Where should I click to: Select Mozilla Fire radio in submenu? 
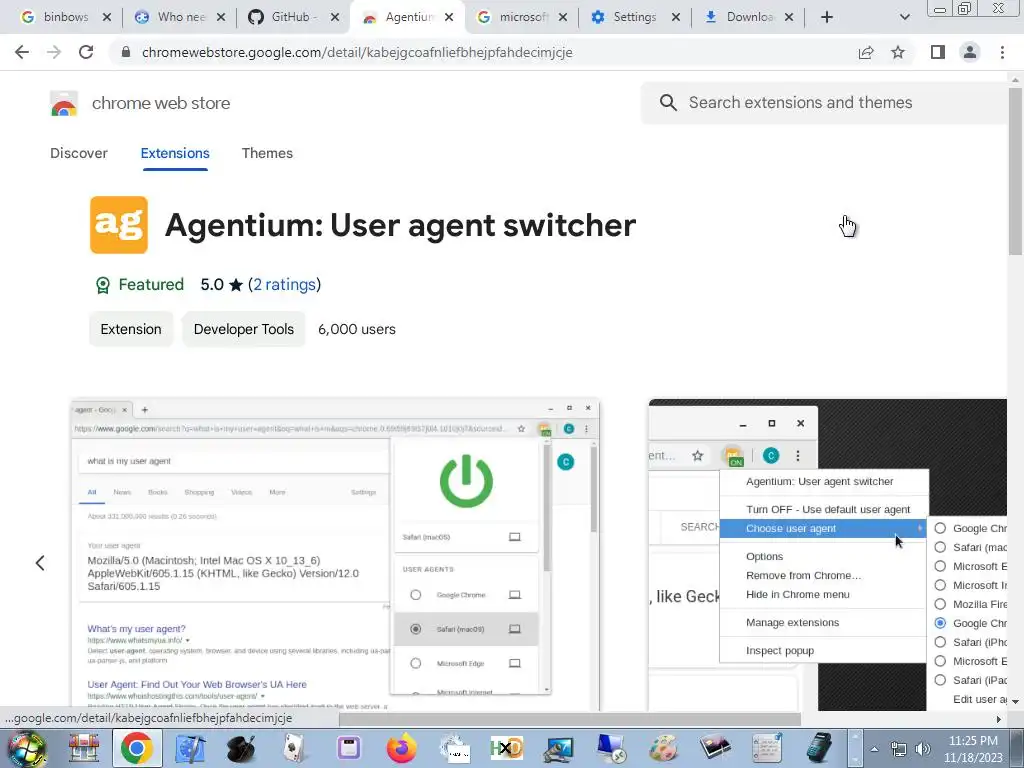pos(940,604)
